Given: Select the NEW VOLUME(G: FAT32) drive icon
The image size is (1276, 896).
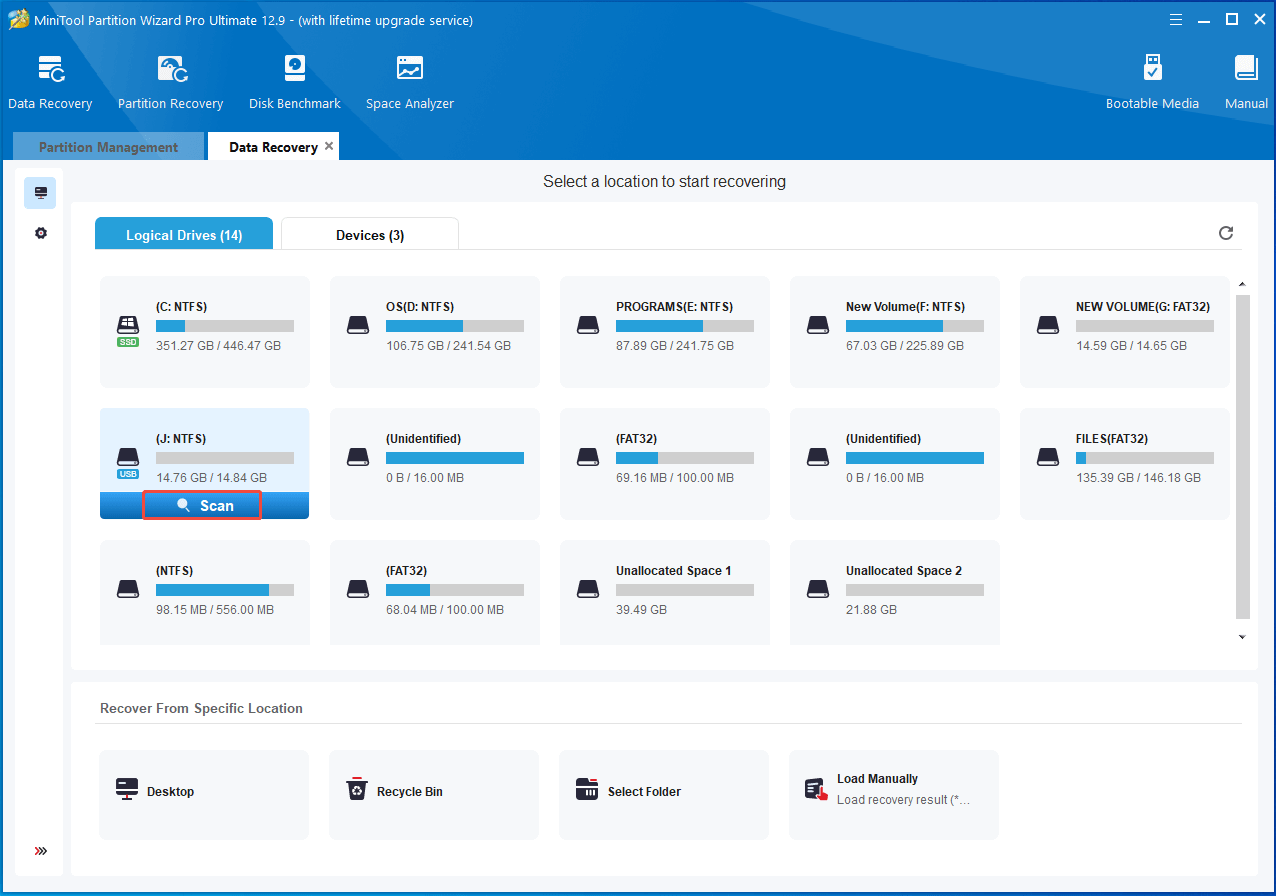Looking at the screenshot, I should point(1048,325).
